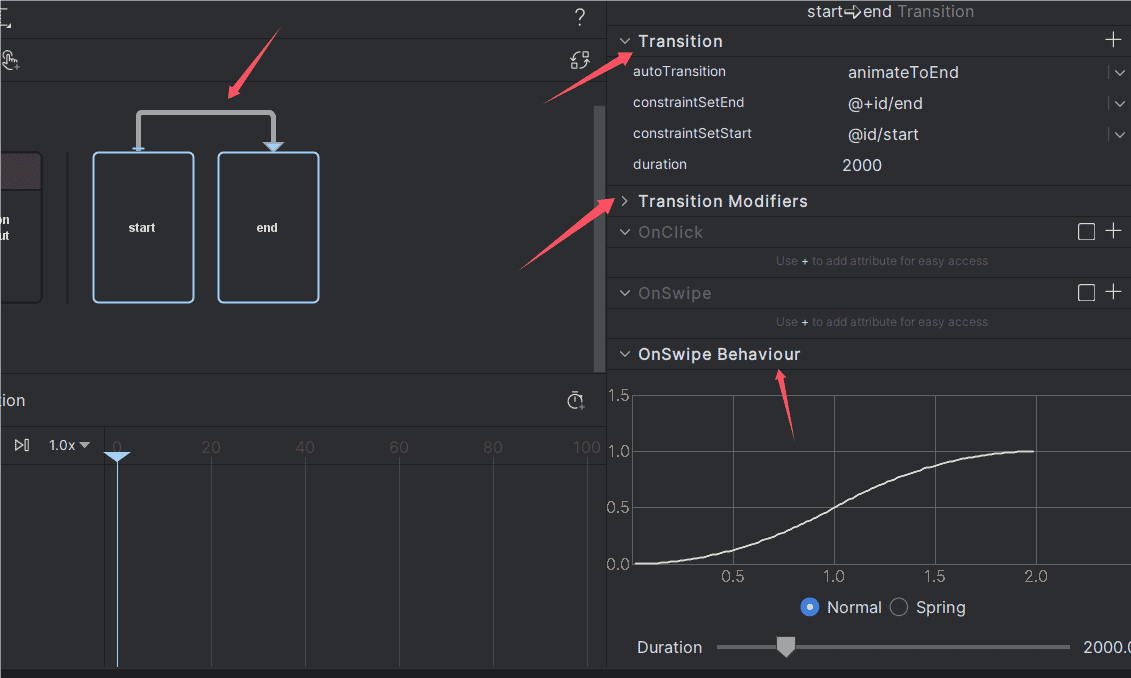This screenshot has width=1131, height=678.
Task: Select the end constraint set box
Action: [268, 227]
